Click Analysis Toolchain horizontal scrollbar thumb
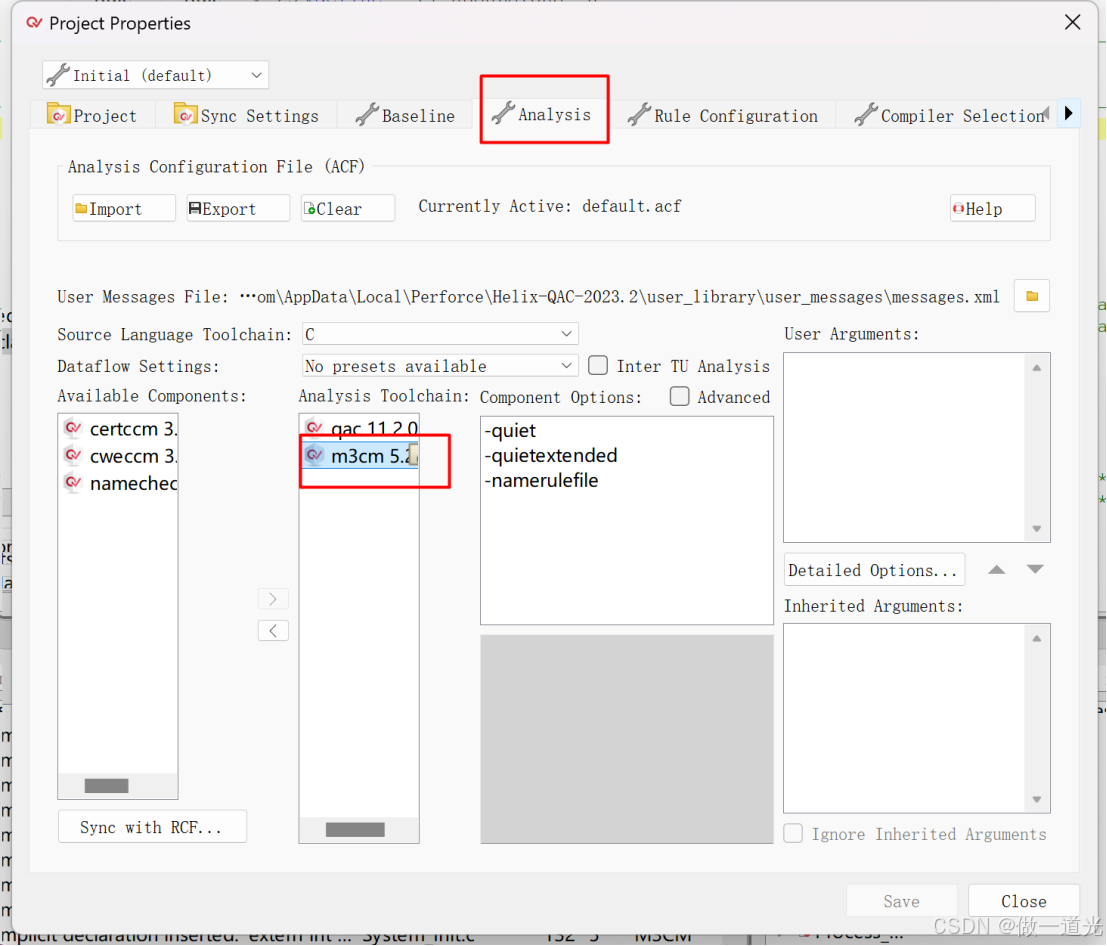Image resolution: width=1107 pixels, height=946 pixels. 355,830
